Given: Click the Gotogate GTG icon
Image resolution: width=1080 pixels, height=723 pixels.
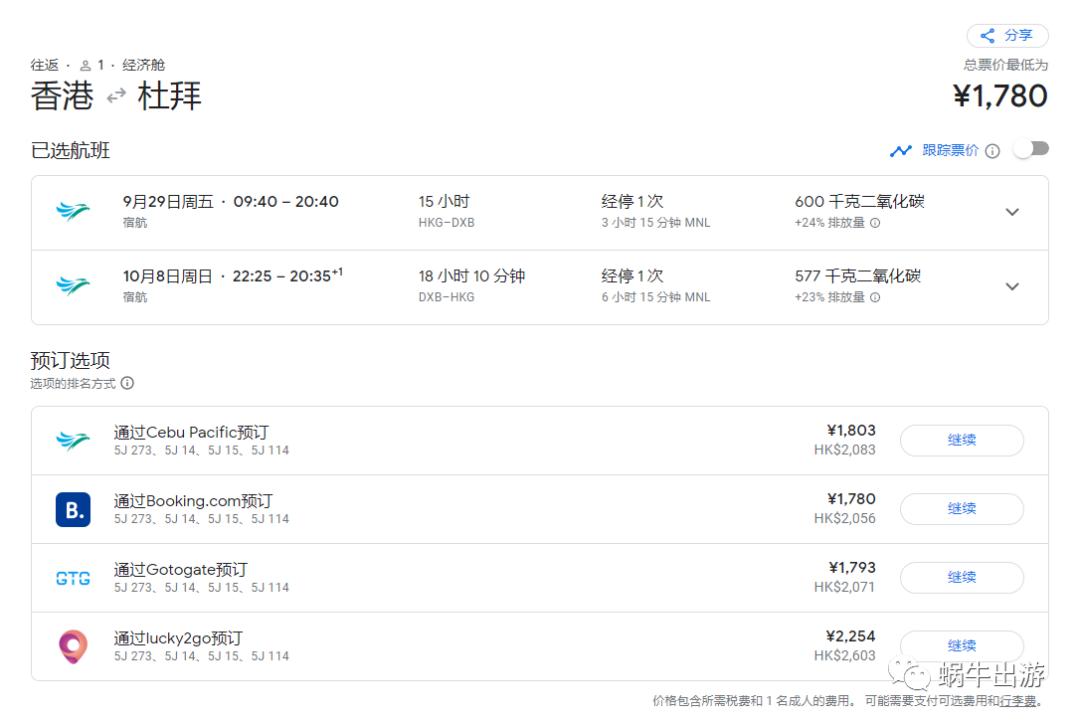Looking at the screenshot, I should (x=71, y=577).
